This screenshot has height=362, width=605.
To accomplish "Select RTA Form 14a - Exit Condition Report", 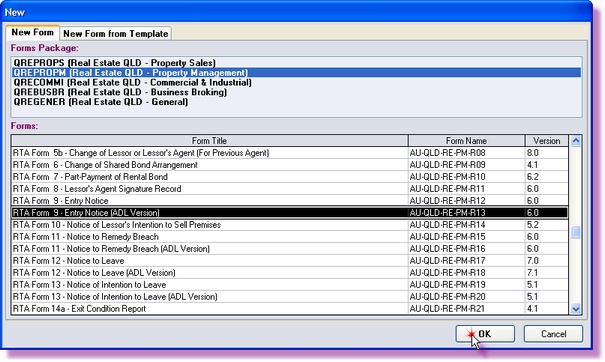I will (x=289, y=308).
